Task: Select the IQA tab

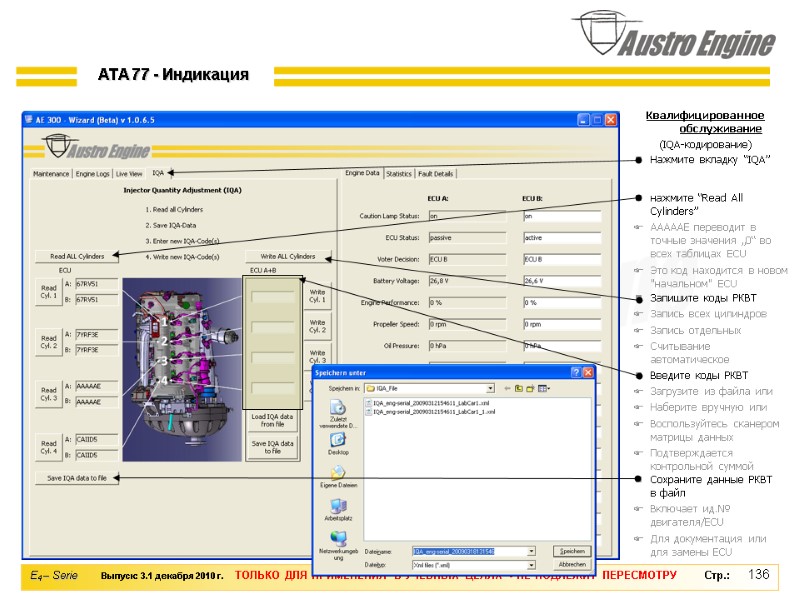Action: click(158, 173)
